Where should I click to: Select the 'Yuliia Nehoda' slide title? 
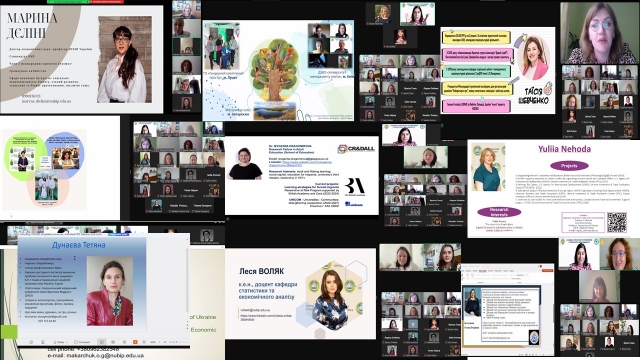pyautogui.click(x=564, y=149)
